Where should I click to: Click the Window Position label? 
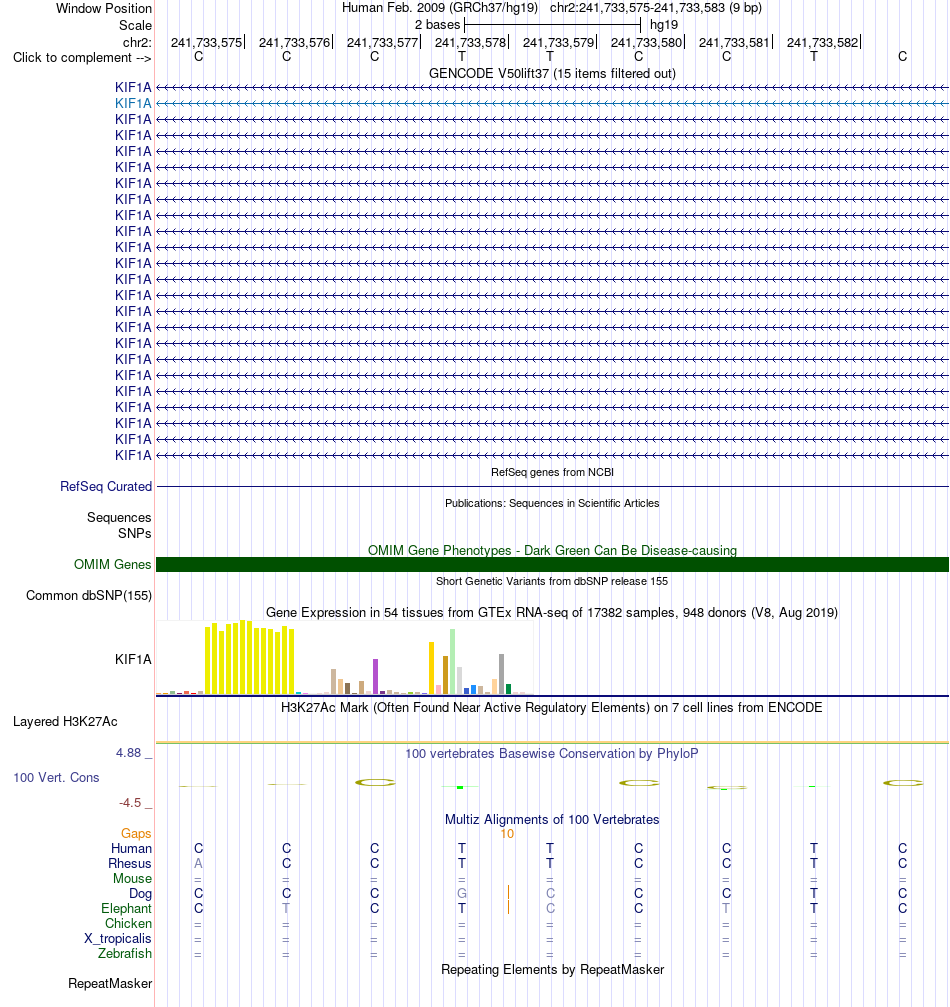pos(103,8)
